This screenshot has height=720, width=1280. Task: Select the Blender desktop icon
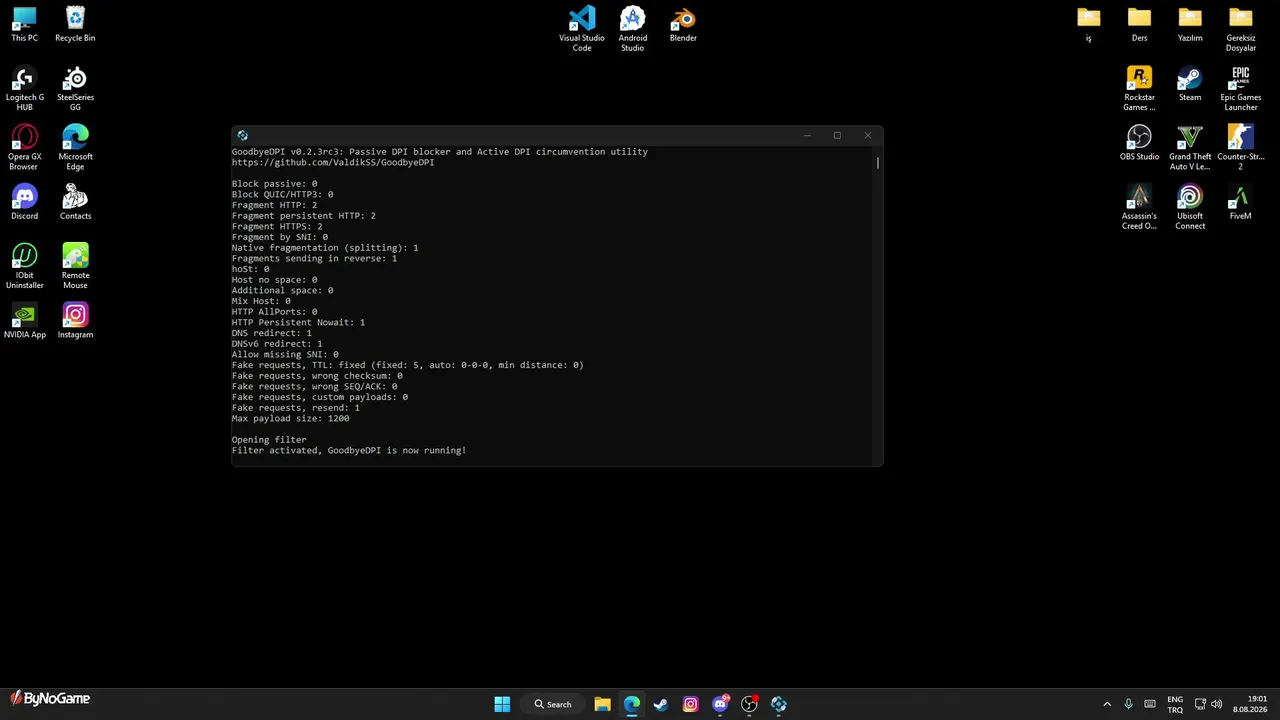[x=683, y=25]
